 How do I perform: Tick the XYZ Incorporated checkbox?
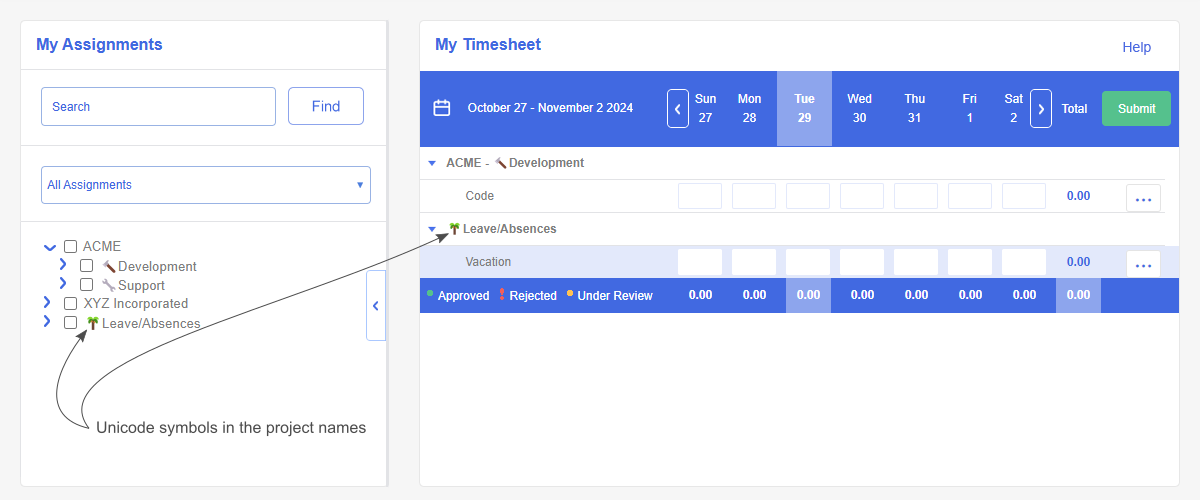point(71,303)
